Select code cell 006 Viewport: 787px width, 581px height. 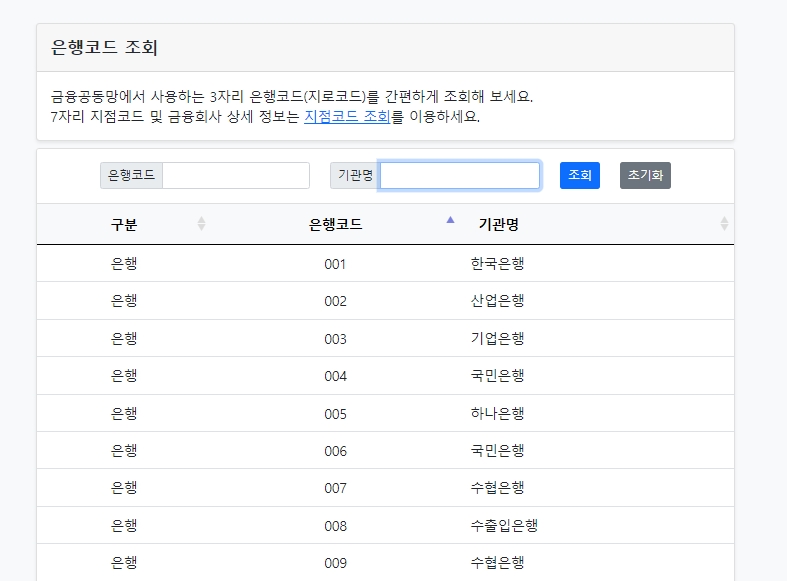335,452
